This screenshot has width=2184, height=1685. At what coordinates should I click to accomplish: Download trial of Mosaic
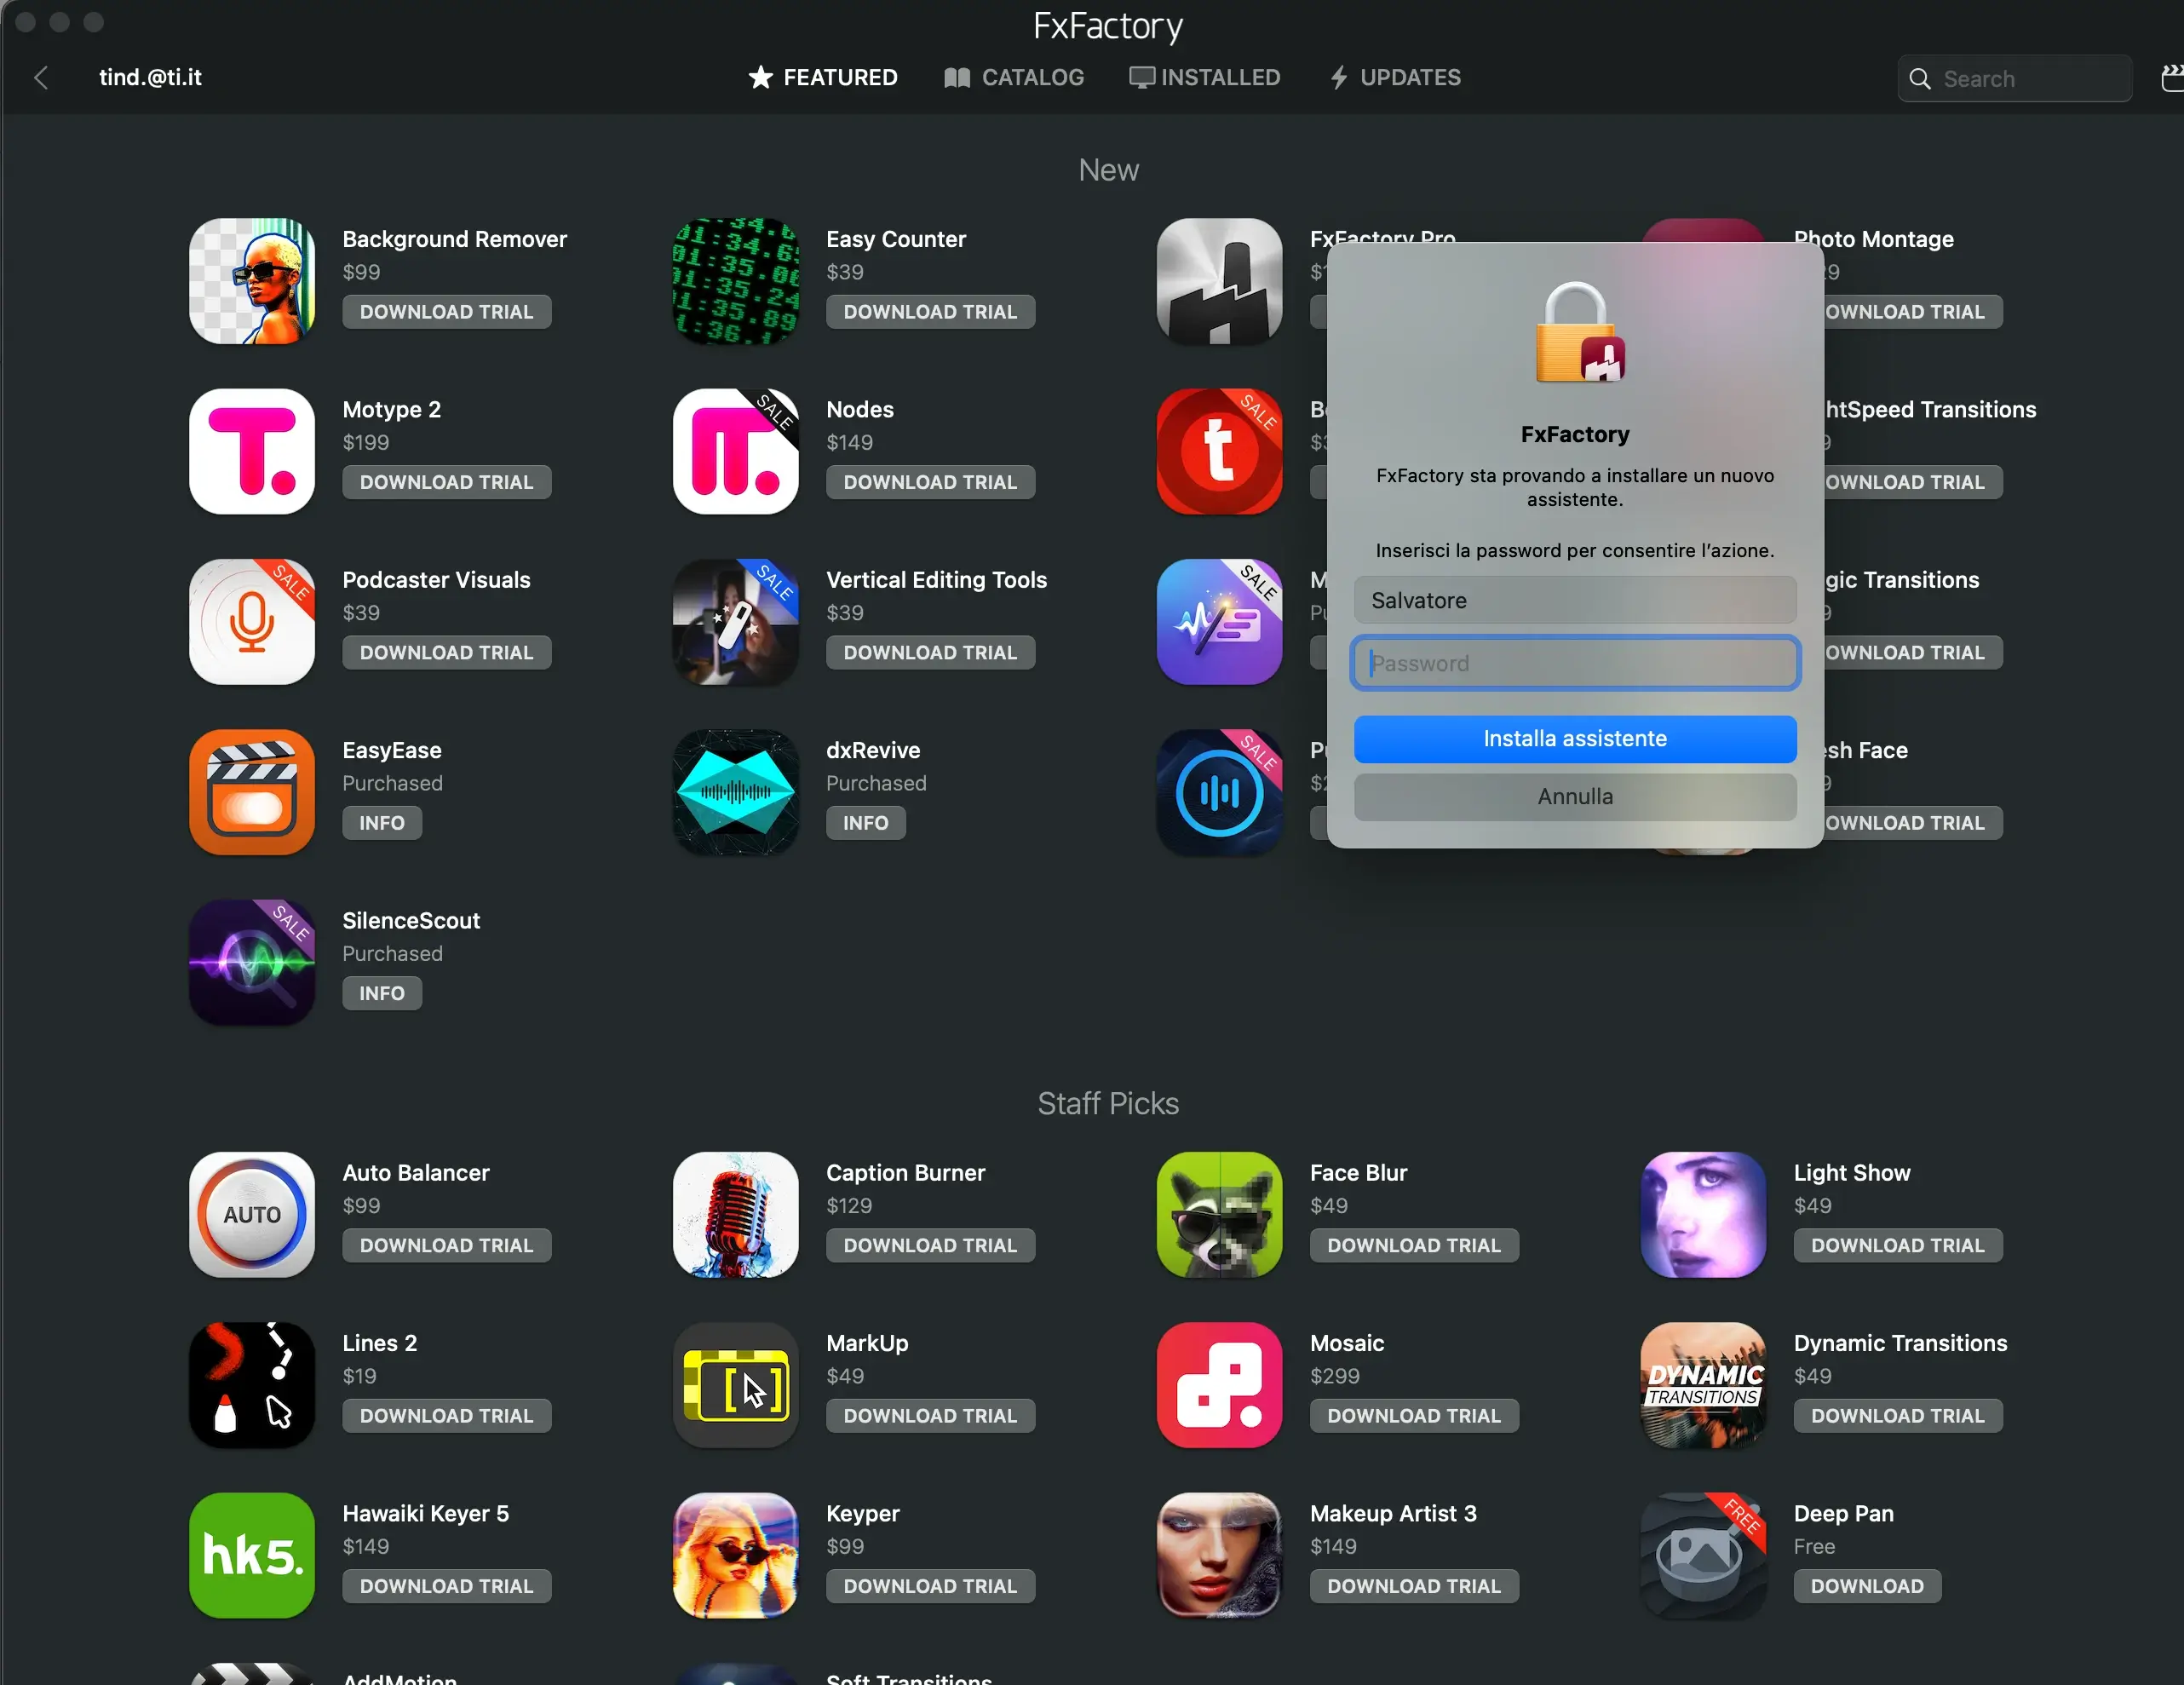click(x=1414, y=1416)
